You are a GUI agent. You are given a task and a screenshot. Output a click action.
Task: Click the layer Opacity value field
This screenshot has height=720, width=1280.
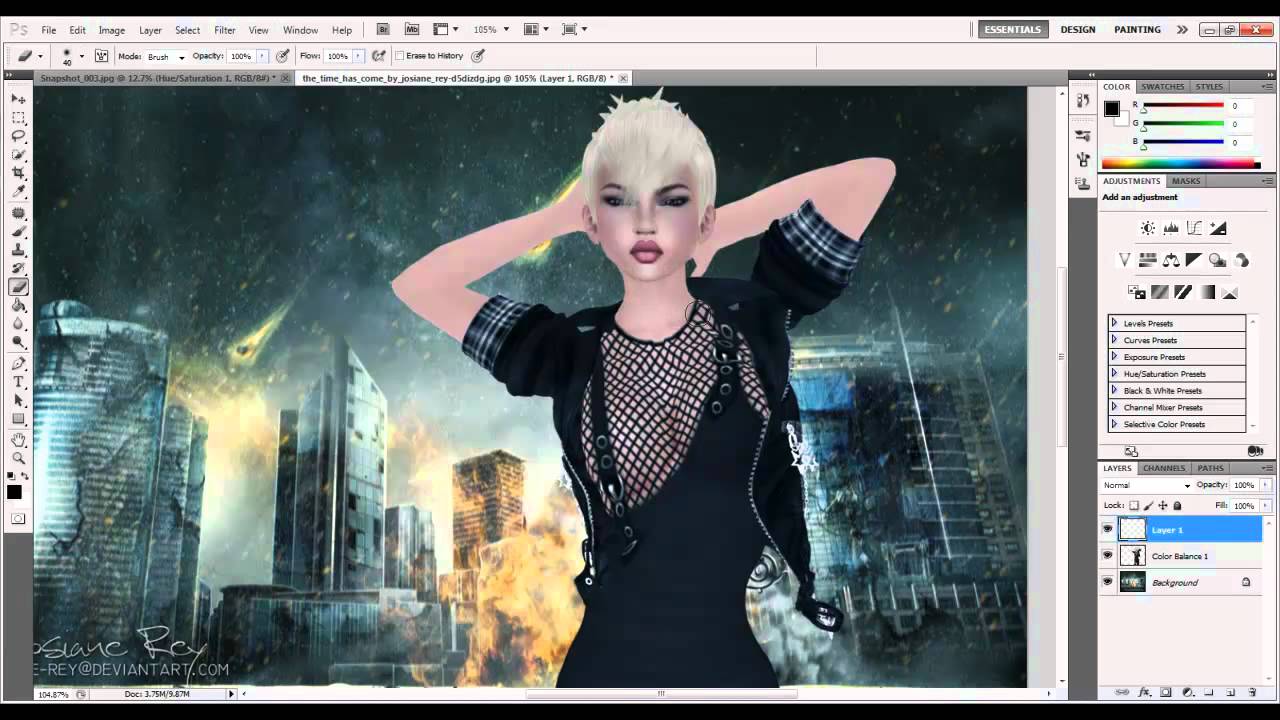pyautogui.click(x=1243, y=485)
